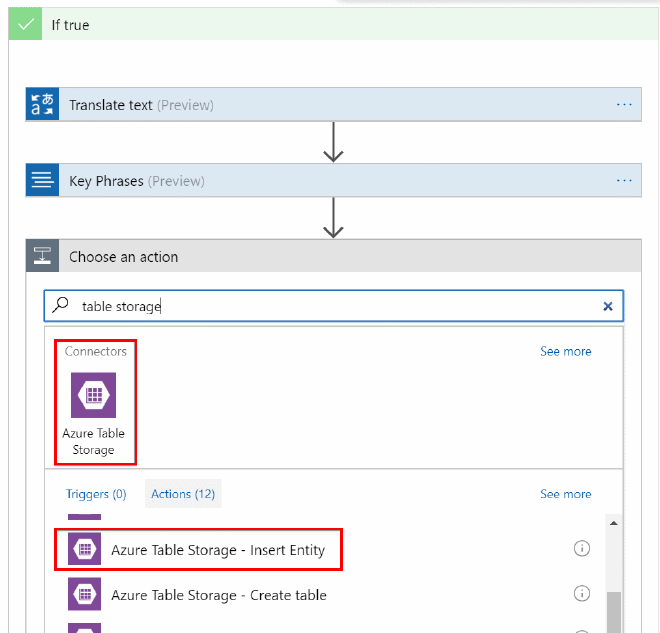Click the search magnifier icon
The width and height of the screenshot is (660, 633).
tap(60, 305)
